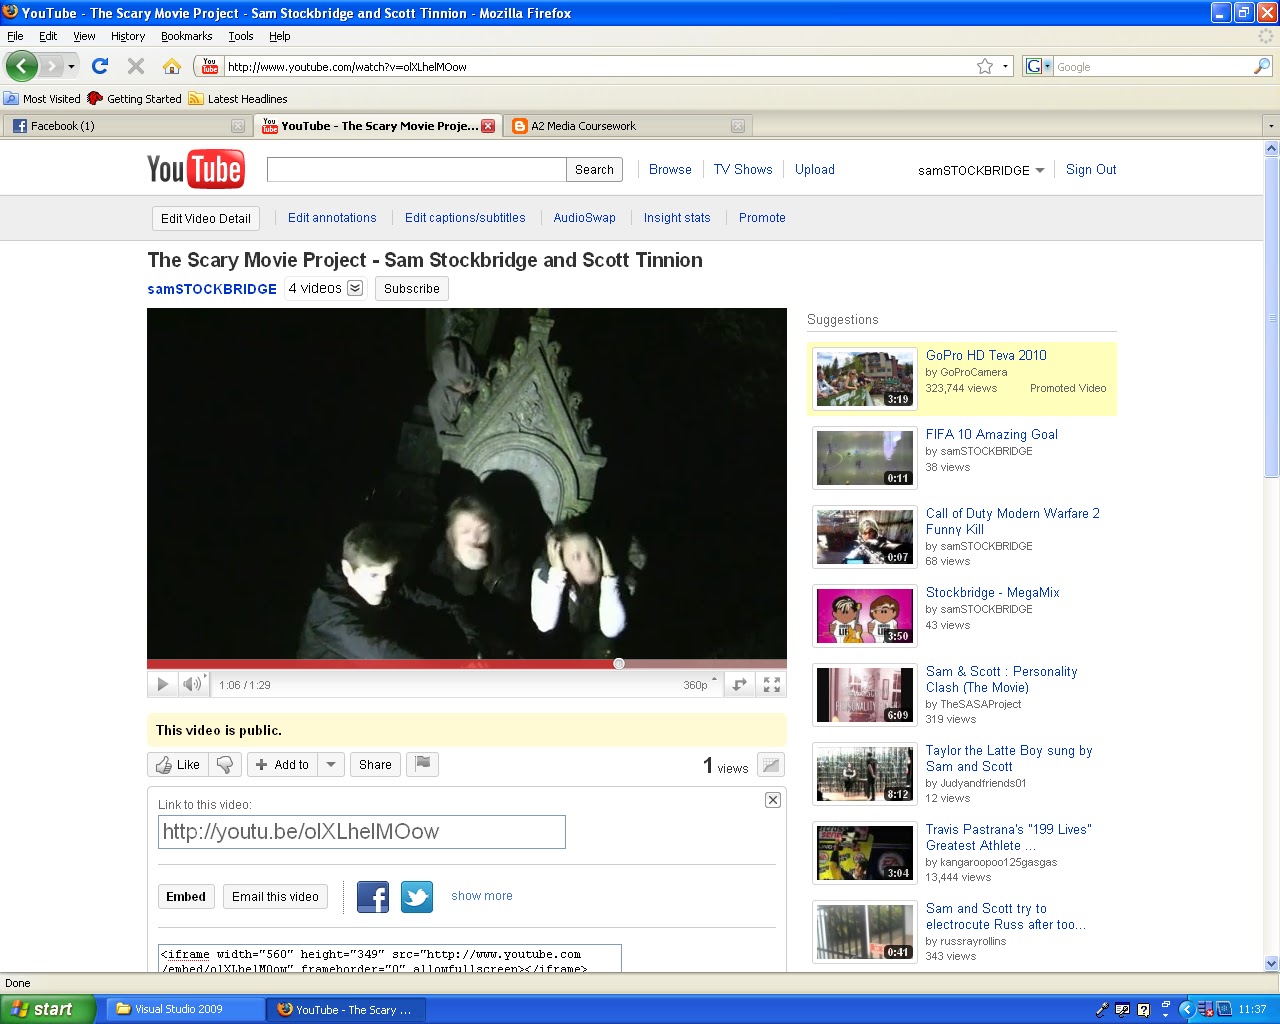Open the Stockbridge - MegaMix thumbnail

[865, 616]
